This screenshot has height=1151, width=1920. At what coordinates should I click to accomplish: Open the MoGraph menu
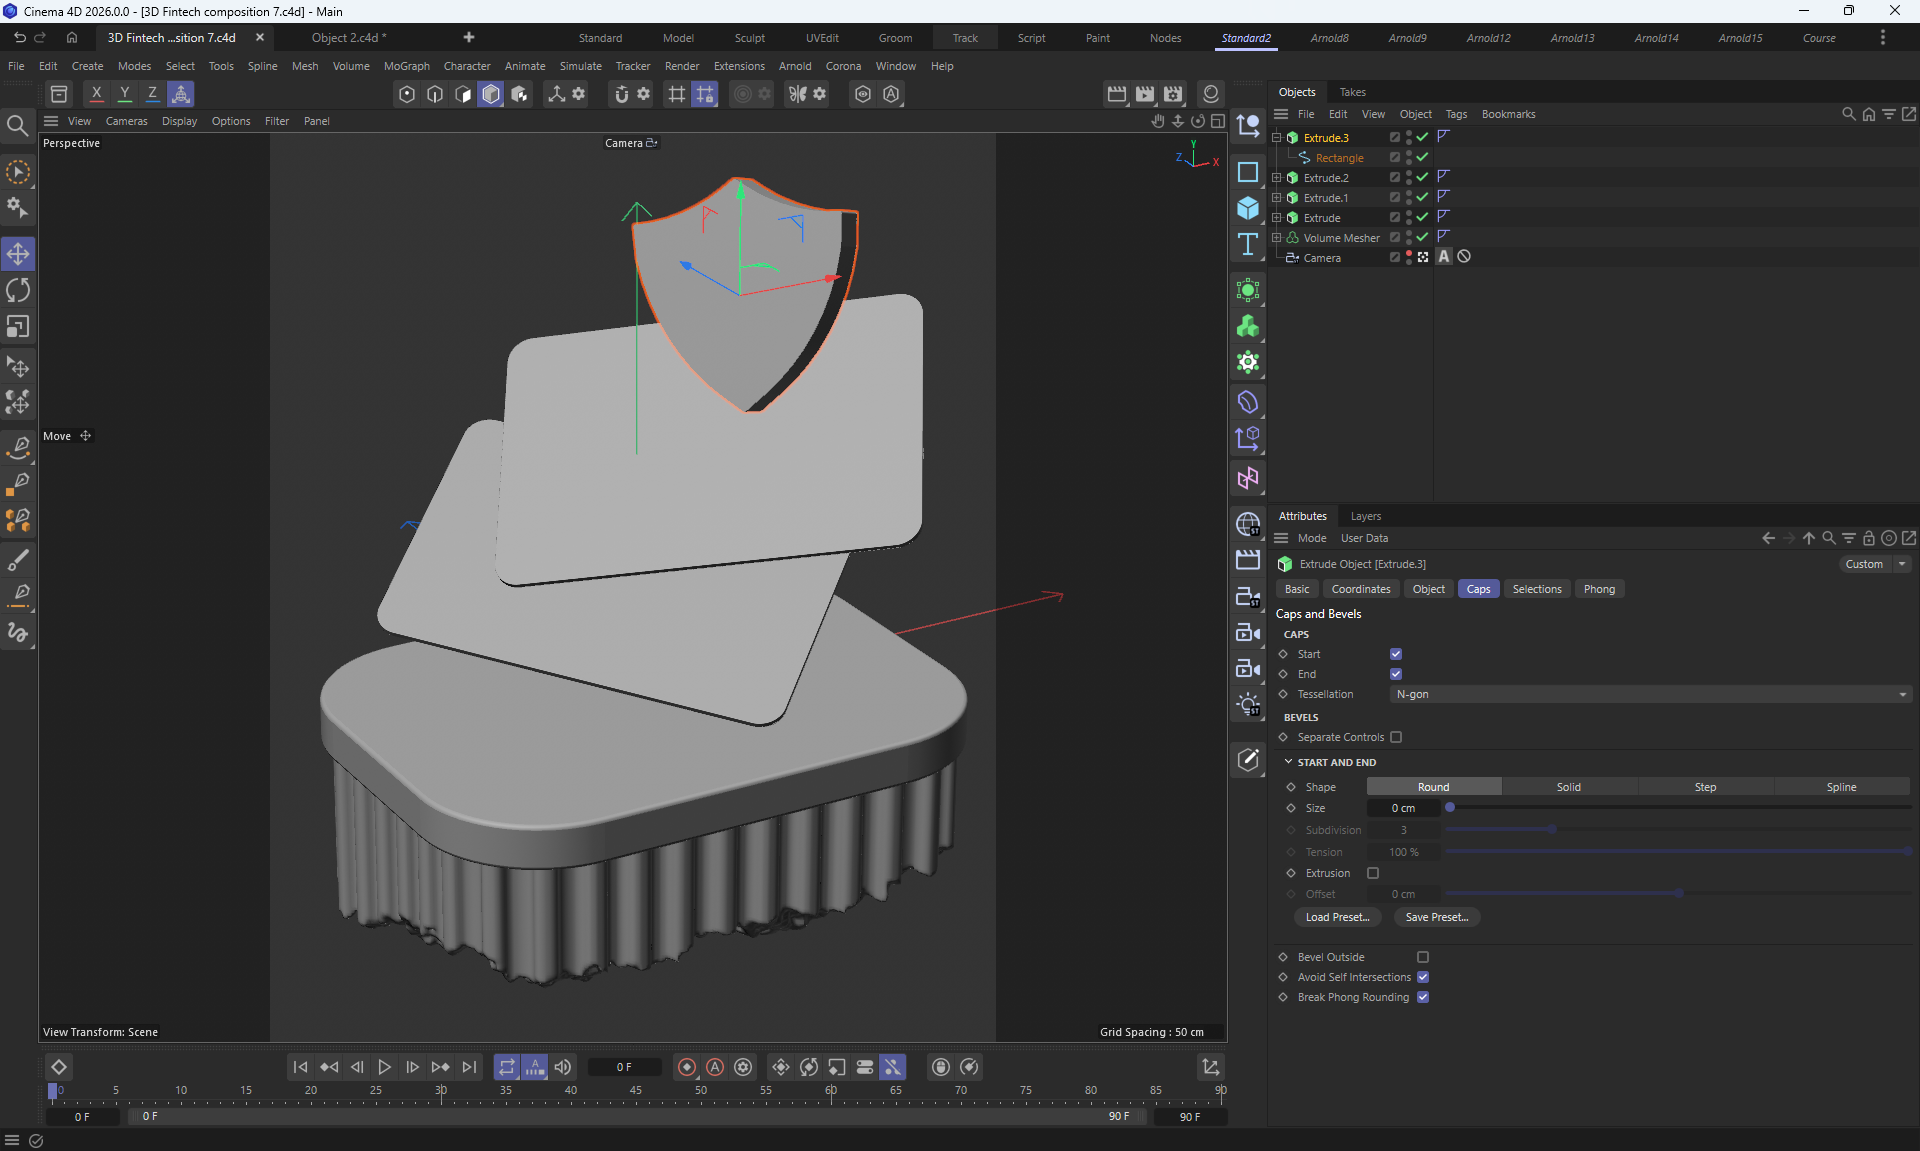pos(406,66)
